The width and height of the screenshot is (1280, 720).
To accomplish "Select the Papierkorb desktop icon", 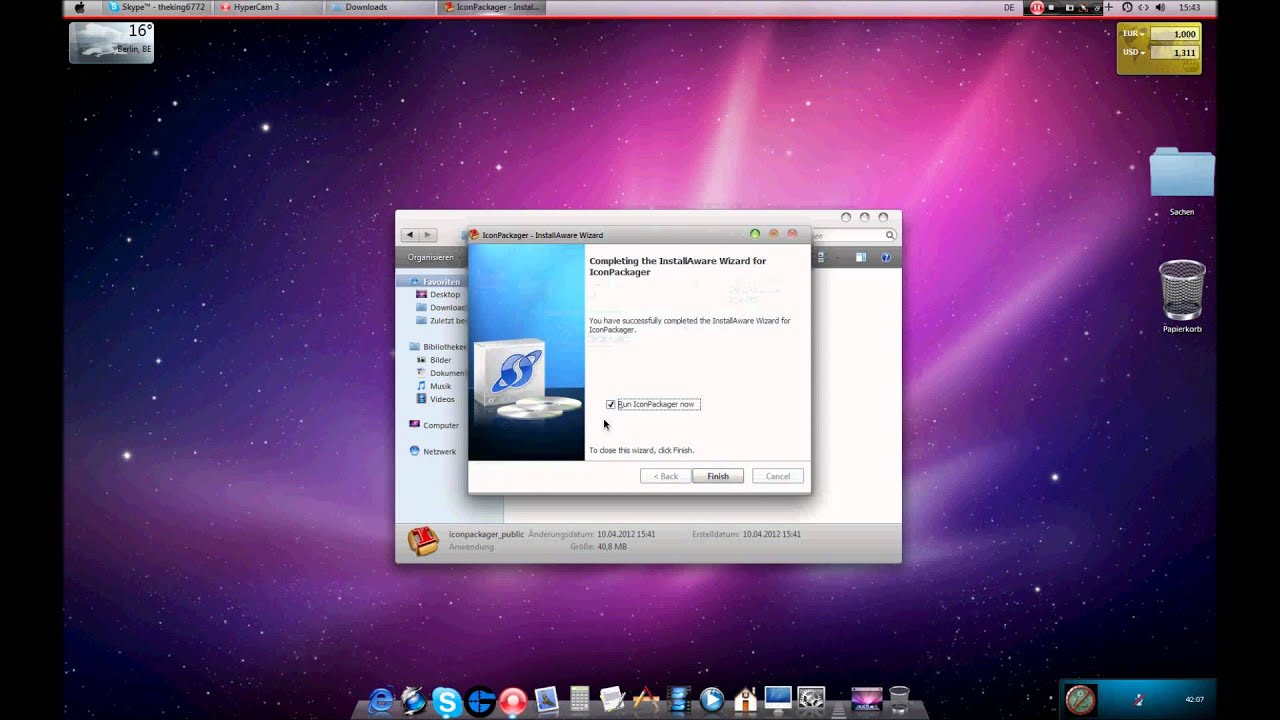I will tap(1182, 297).
